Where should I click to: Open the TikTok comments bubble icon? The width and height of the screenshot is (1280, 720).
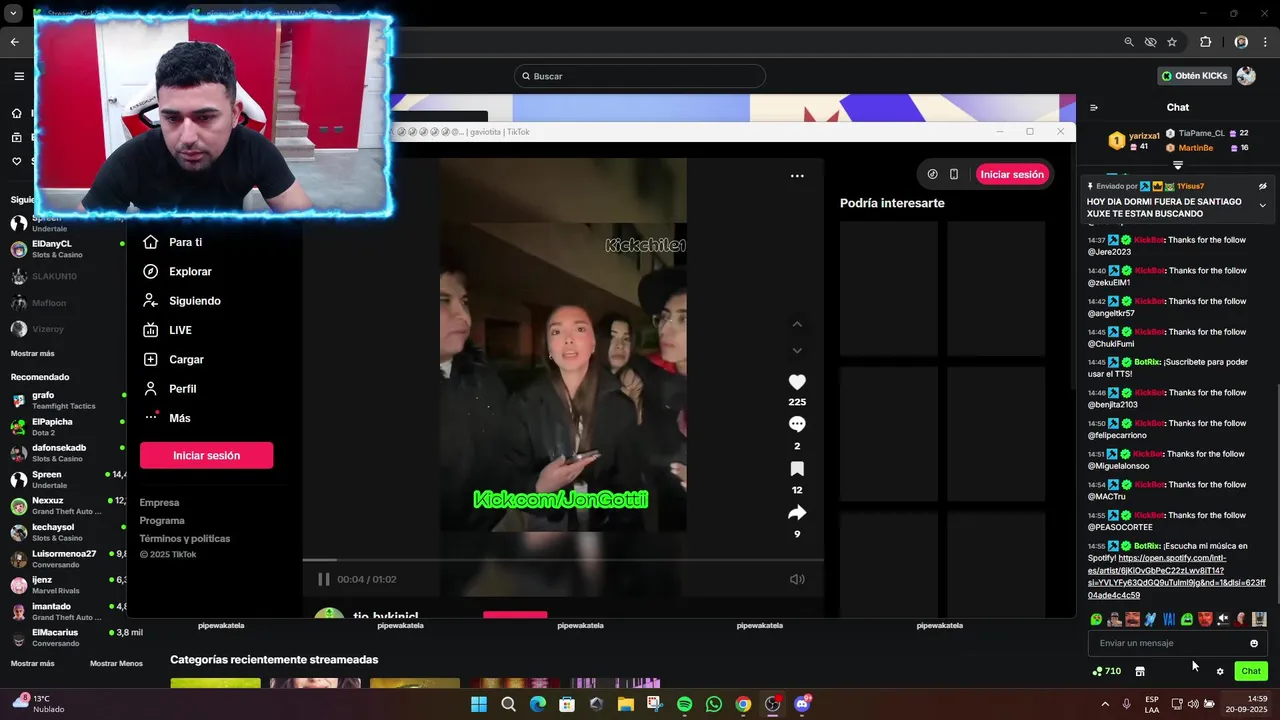click(x=797, y=424)
